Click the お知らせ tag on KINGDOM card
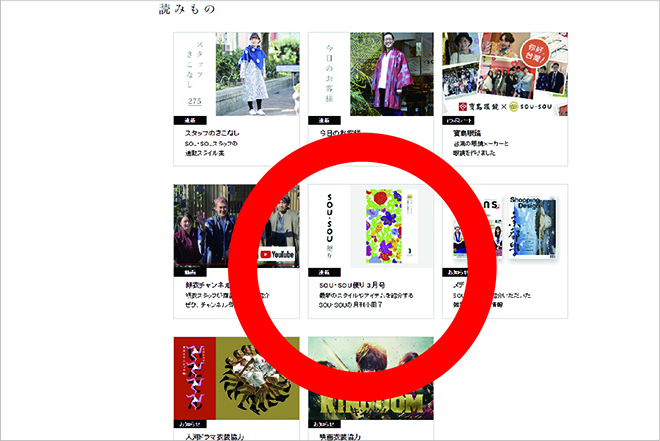This screenshot has height=441, width=660. coord(324,424)
